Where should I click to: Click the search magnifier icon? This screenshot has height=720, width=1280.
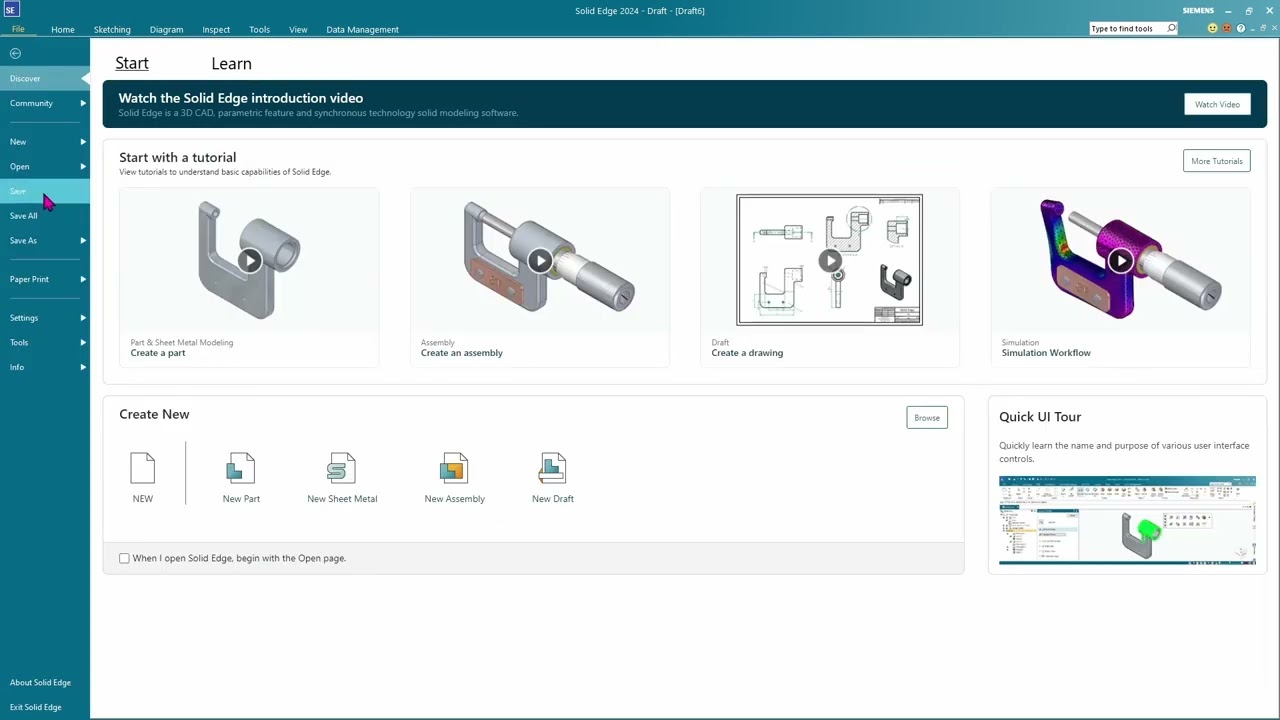[x=1172, y=29]
